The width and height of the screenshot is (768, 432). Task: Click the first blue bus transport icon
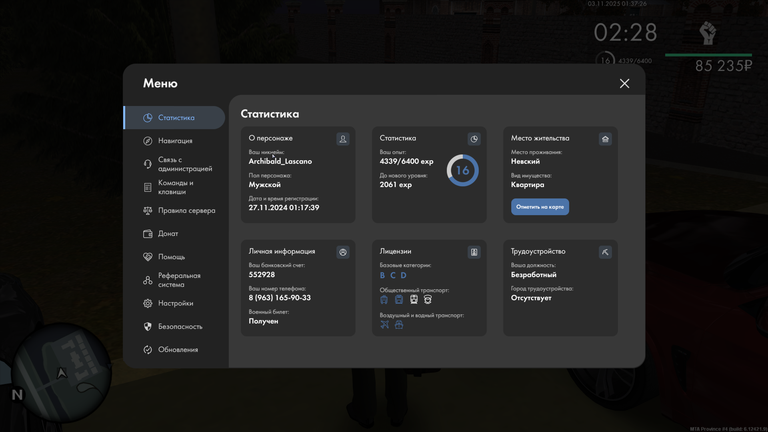tap(384, 299)
